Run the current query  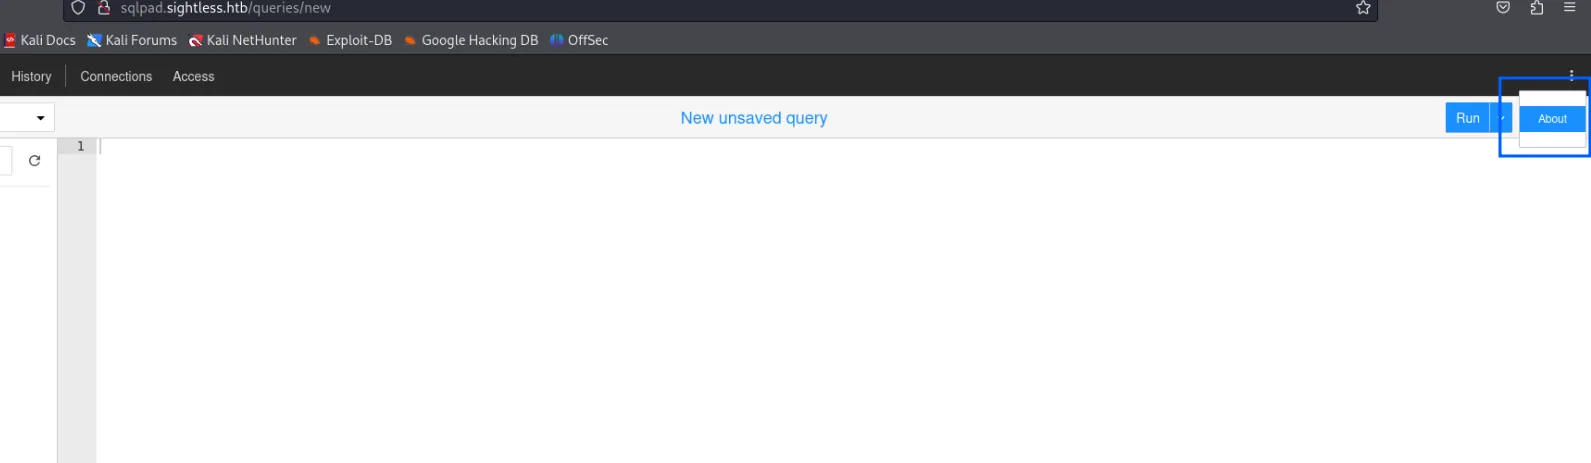click(x=1467, y=118)
